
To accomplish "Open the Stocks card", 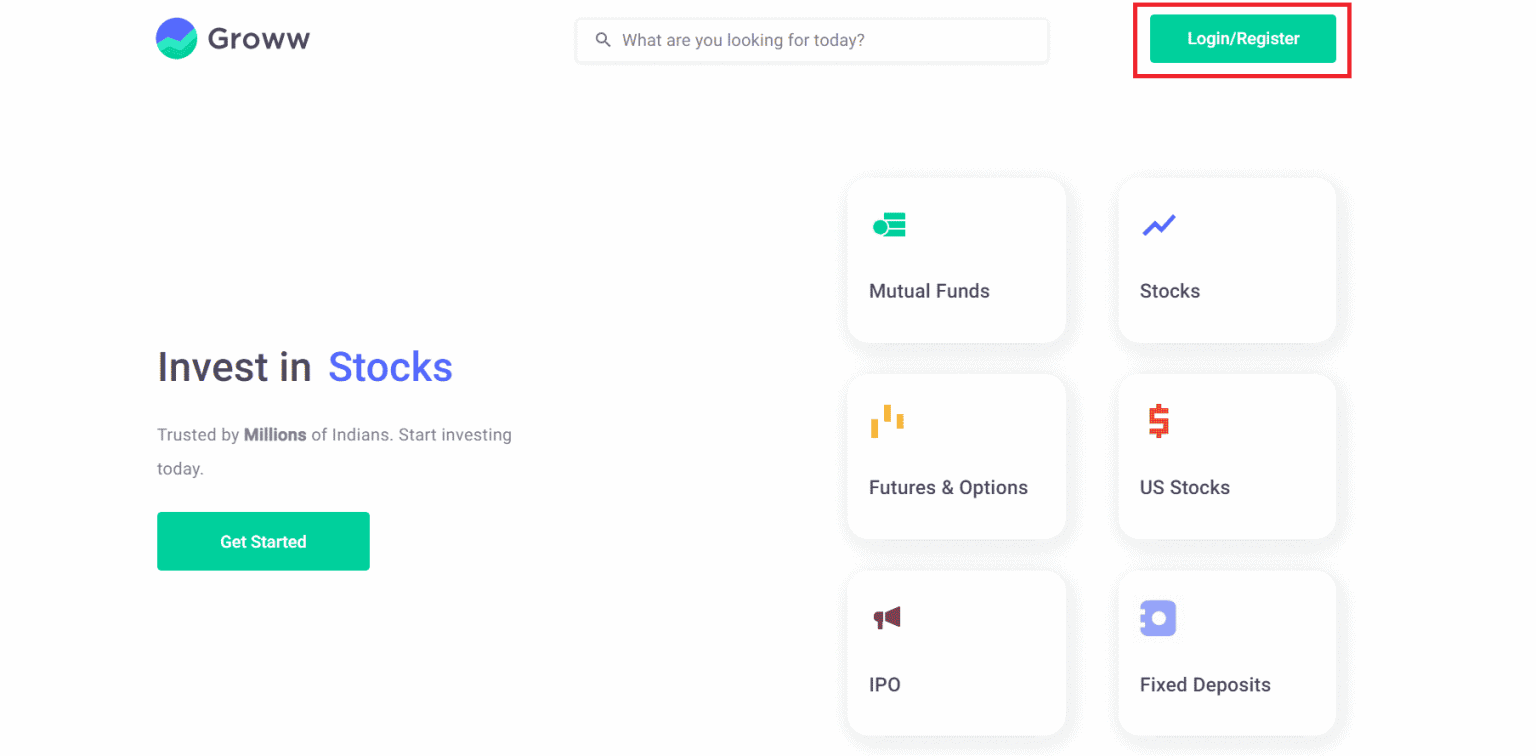I will 1226,259.
